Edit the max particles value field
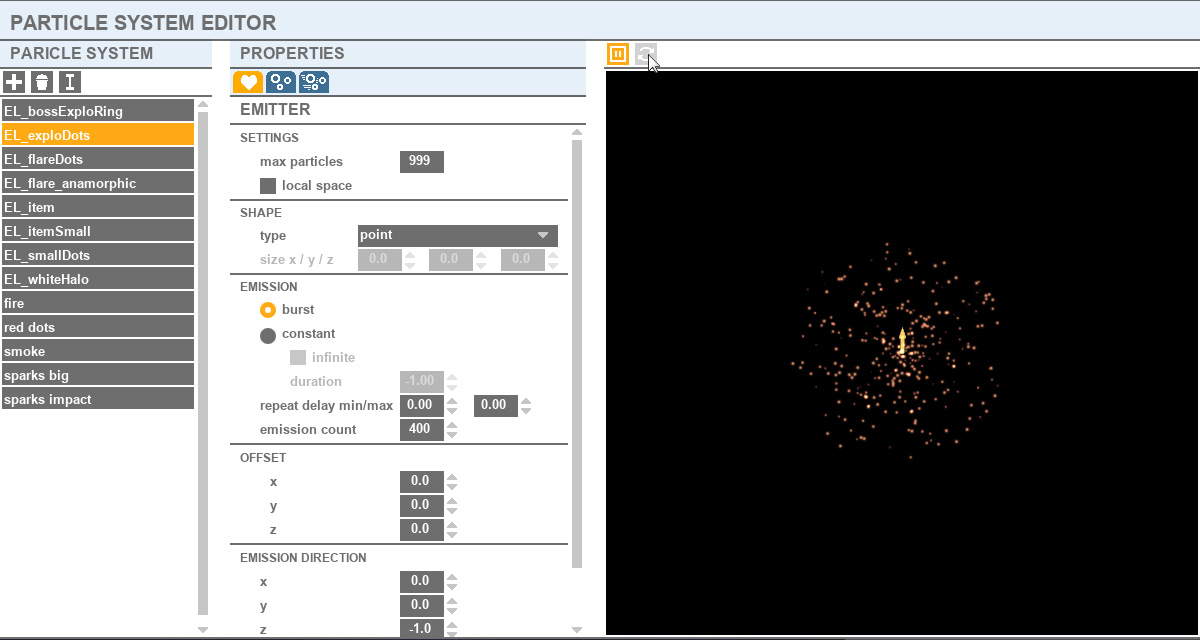Screen dimensions: 1200x640 pos(422,161)
